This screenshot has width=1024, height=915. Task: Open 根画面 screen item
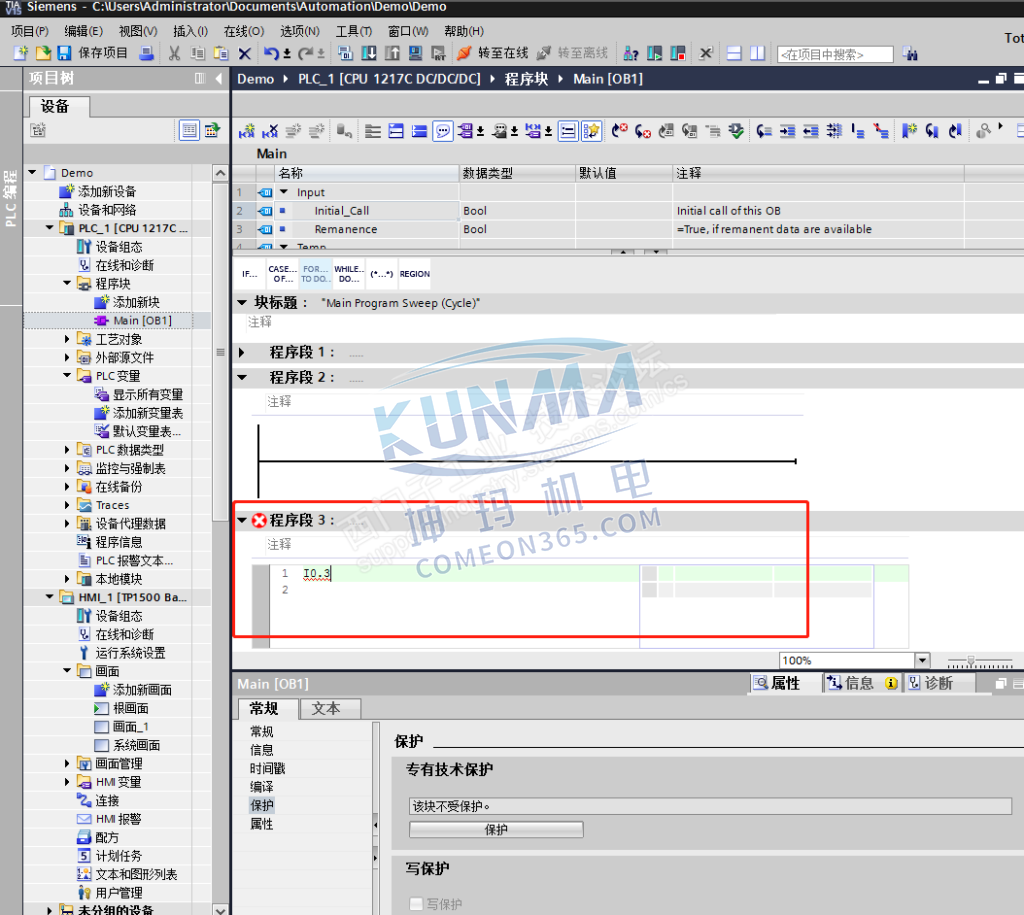coord(121,708)
